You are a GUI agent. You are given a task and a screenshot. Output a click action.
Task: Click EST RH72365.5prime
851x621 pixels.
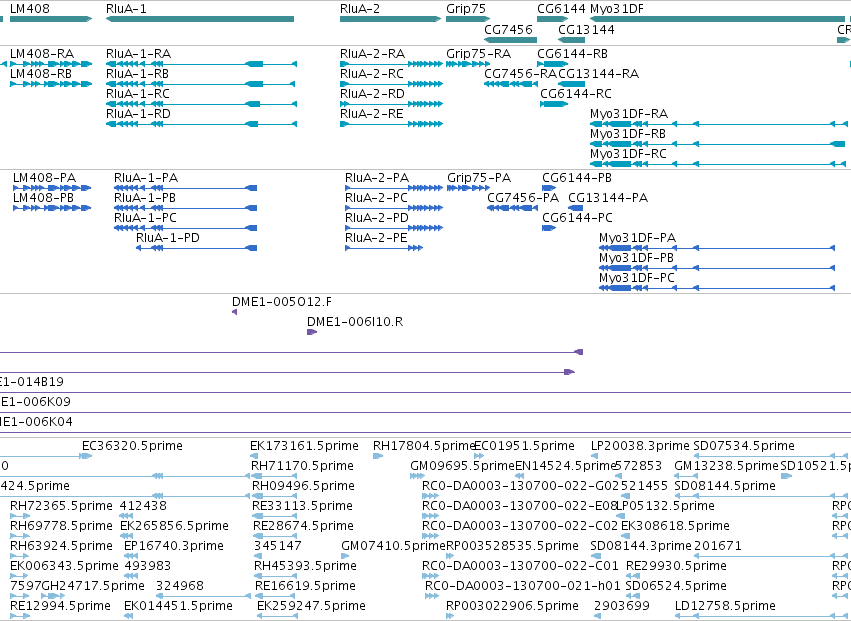(x=20, y=516)
